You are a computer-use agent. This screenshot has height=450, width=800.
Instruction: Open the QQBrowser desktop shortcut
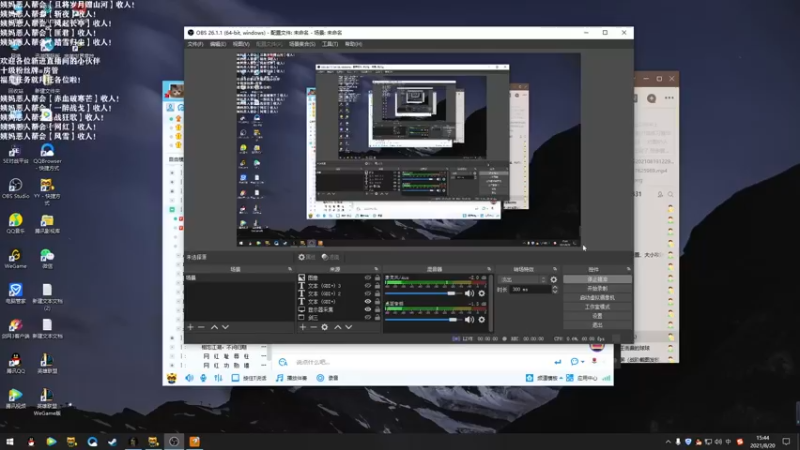47,156
